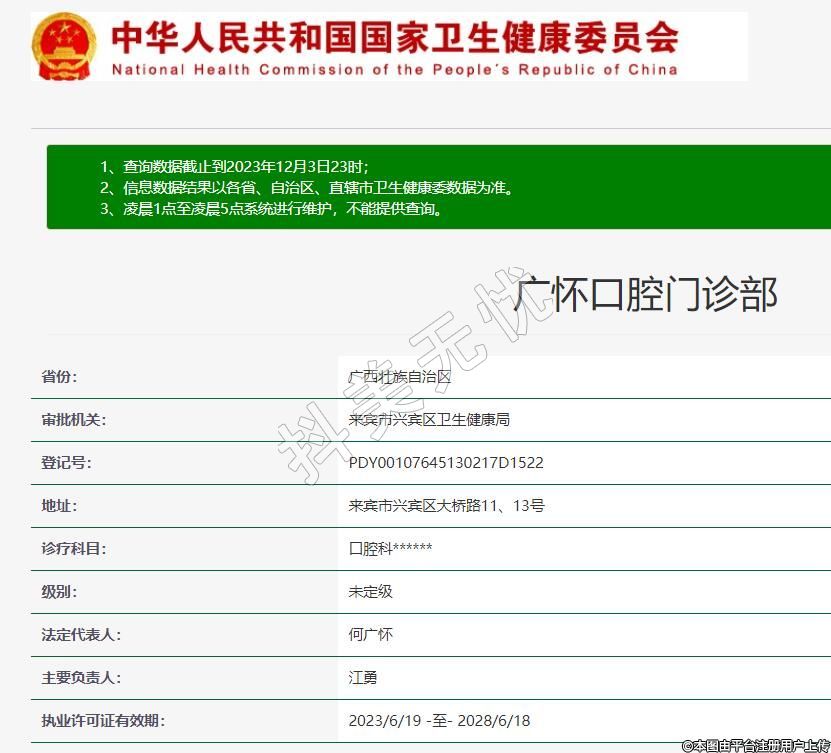Click the Chinese site title 中华人民共和国国家卫生健康委员会
The image size is (831, 753).
point(394,37)
